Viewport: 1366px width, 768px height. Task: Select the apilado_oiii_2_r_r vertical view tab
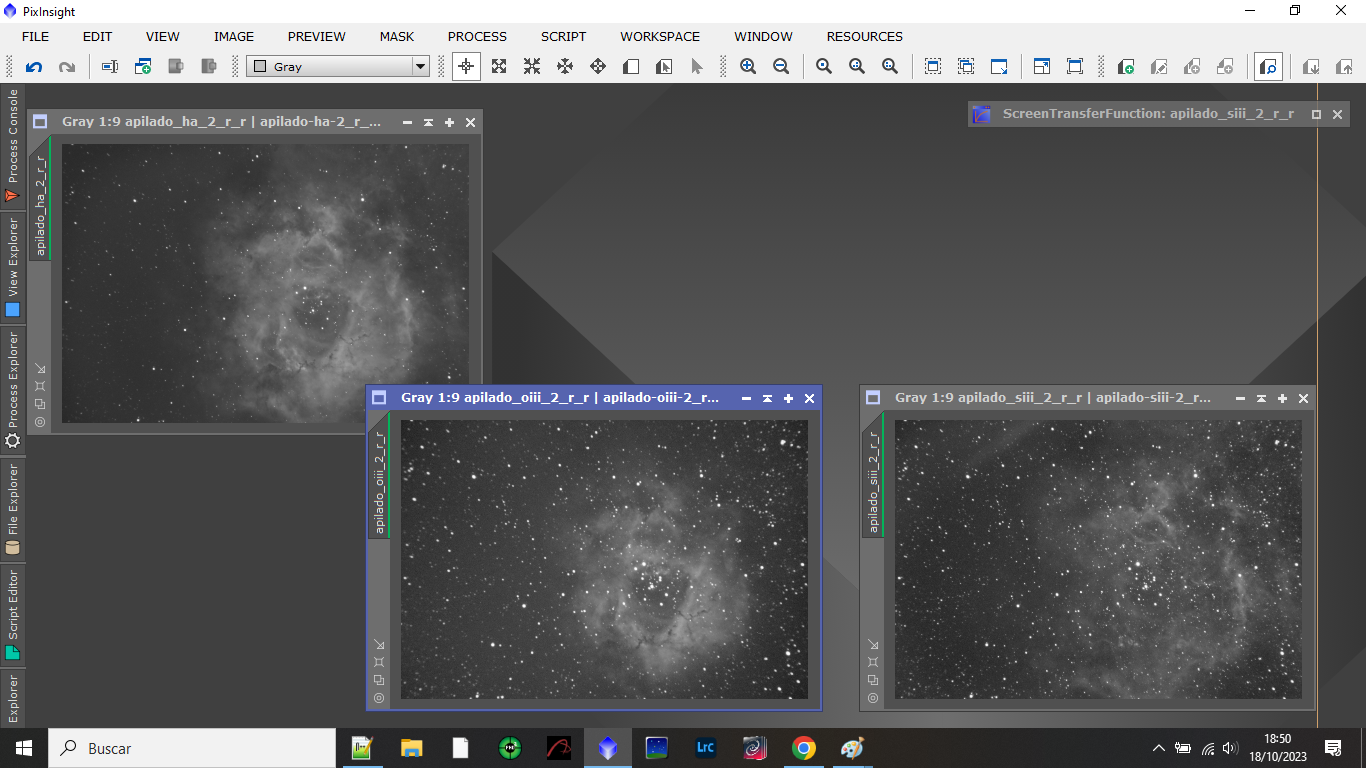click(x=380, y=480)
